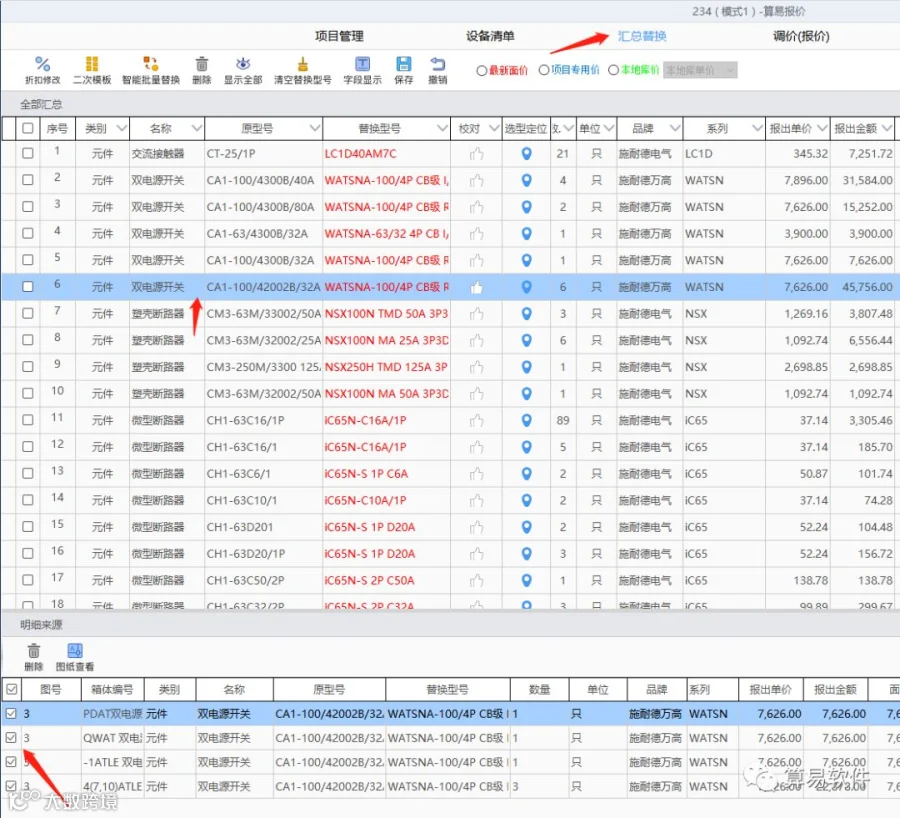This screenshot has width=900, height=818.
Task: Open the 单位 column filter dropdown
Action: coord(609,128)
